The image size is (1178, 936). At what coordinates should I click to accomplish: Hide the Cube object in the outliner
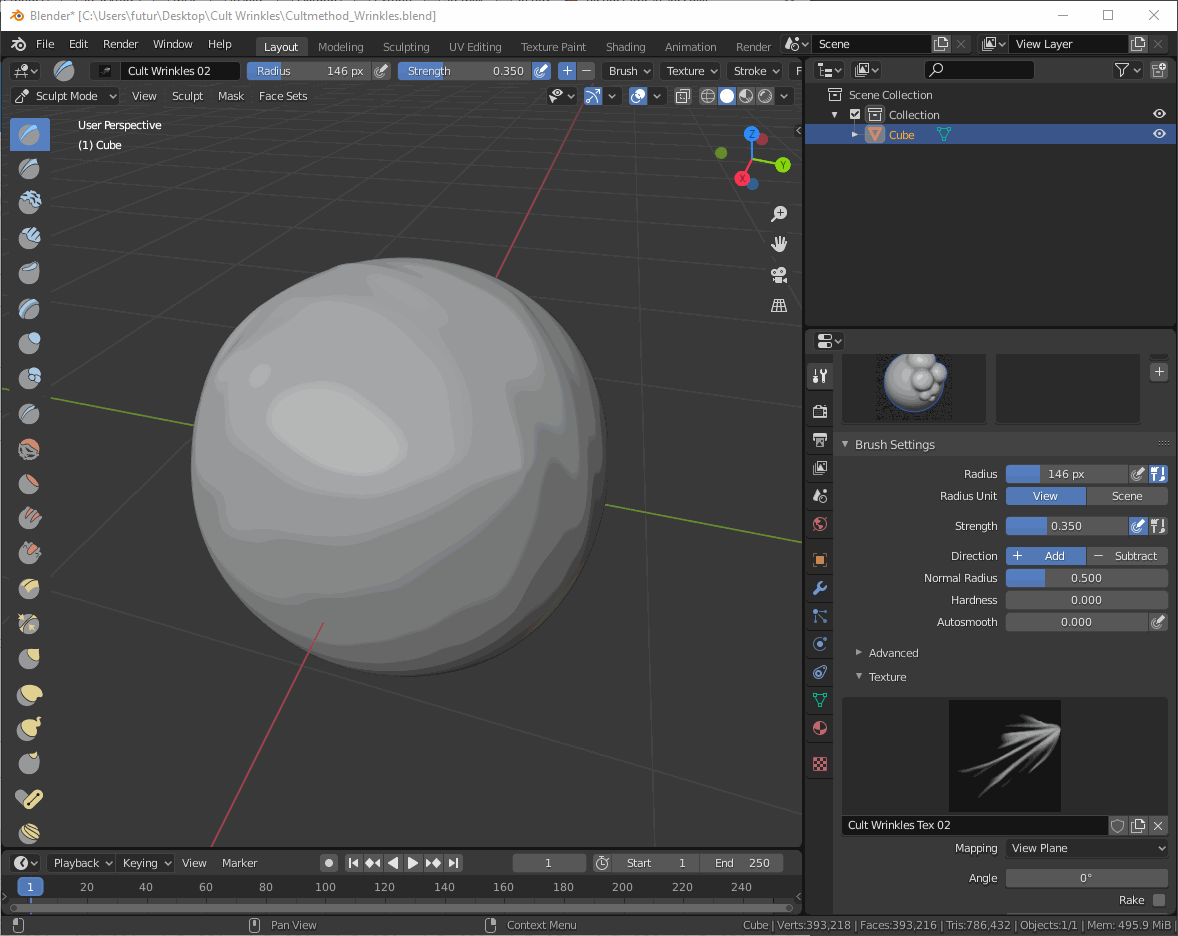[x=1159, y=134]
